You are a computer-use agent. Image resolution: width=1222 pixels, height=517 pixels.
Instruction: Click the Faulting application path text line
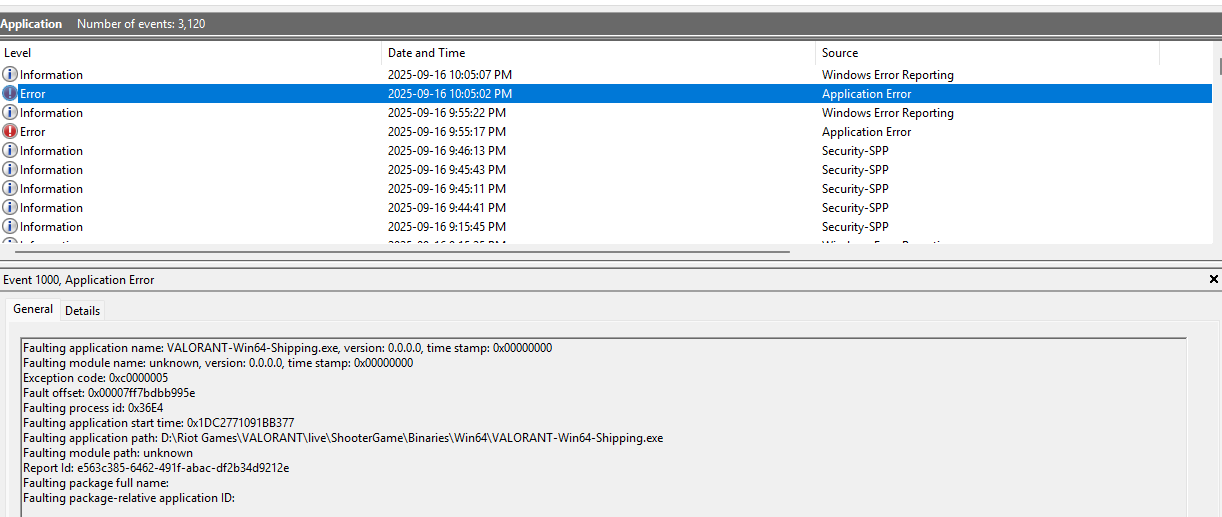pyautogui.click(x=343, y=438)
